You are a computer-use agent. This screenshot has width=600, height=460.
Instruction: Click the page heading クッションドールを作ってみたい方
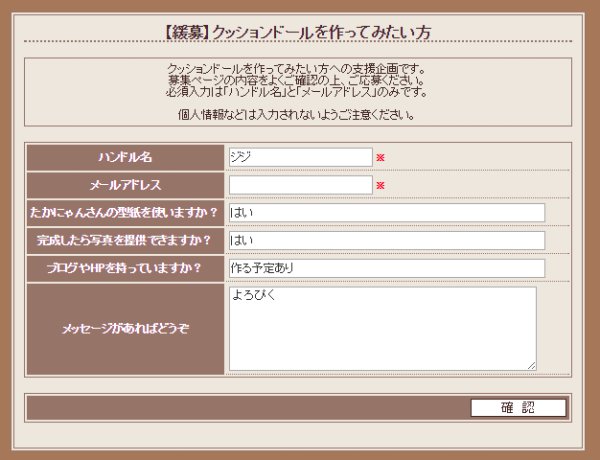click(x=298, y=32)
